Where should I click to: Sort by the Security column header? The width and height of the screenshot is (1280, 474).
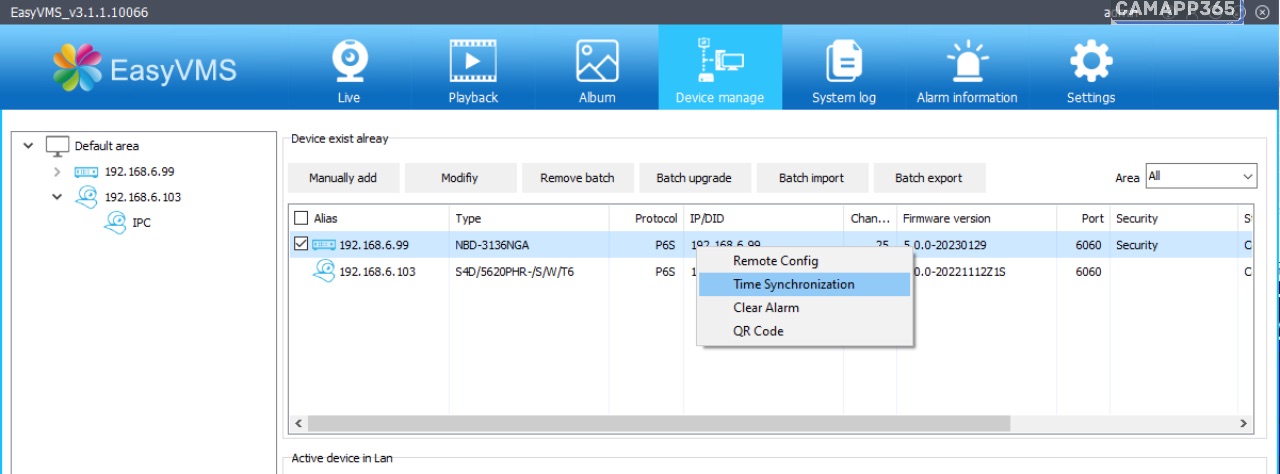(x=1137, y=218)
